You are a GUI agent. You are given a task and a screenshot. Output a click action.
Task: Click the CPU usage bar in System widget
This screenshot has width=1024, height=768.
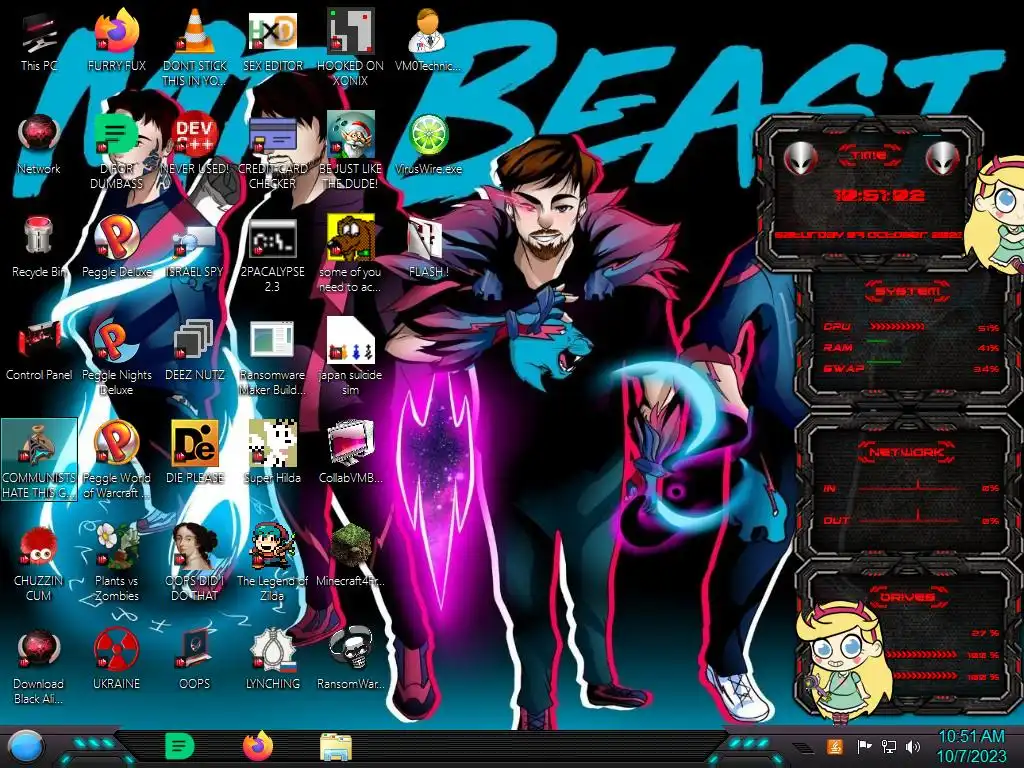897,327
